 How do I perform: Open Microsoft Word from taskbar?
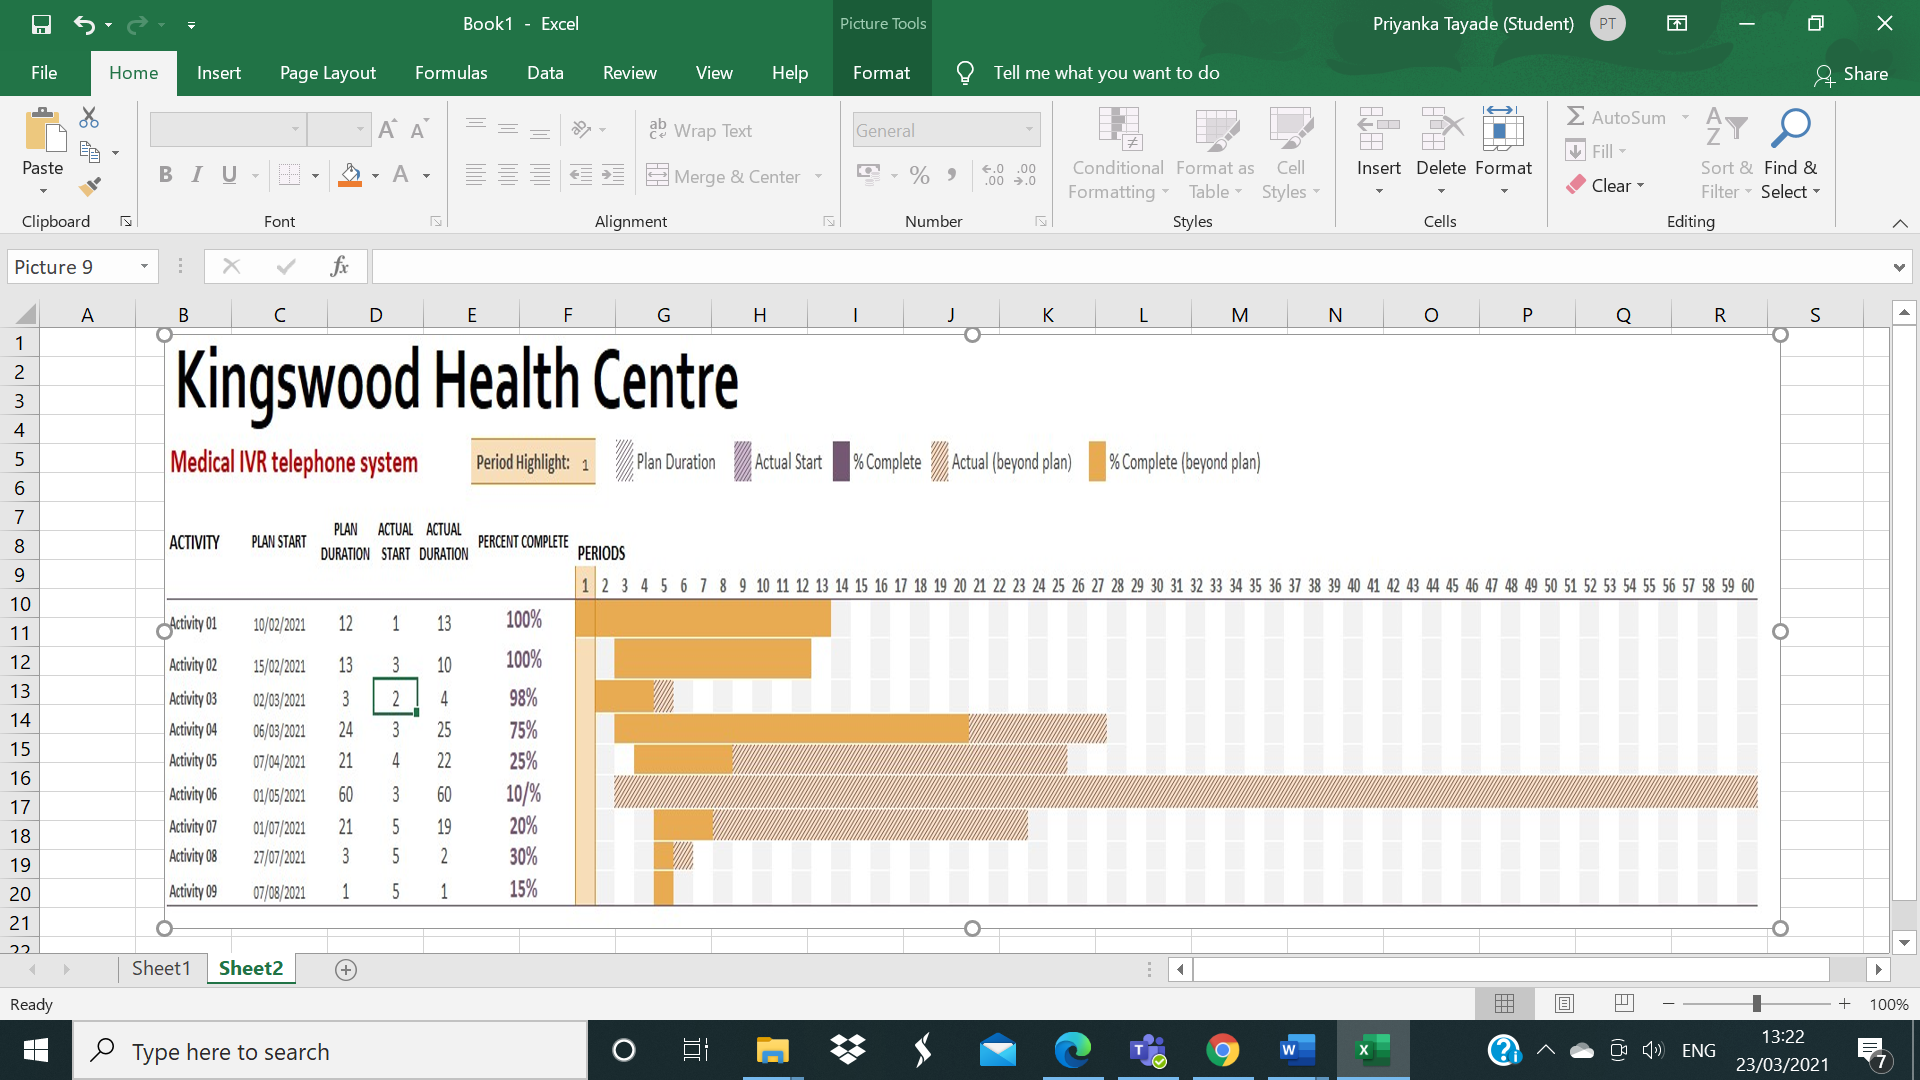1297,1050
